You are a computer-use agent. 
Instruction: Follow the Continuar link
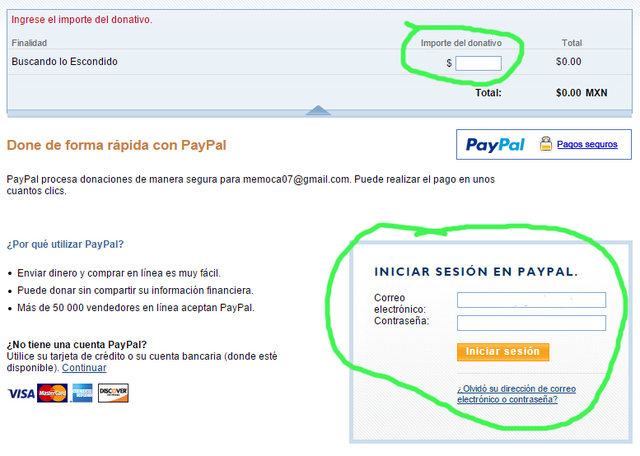[x=84, y=368]
